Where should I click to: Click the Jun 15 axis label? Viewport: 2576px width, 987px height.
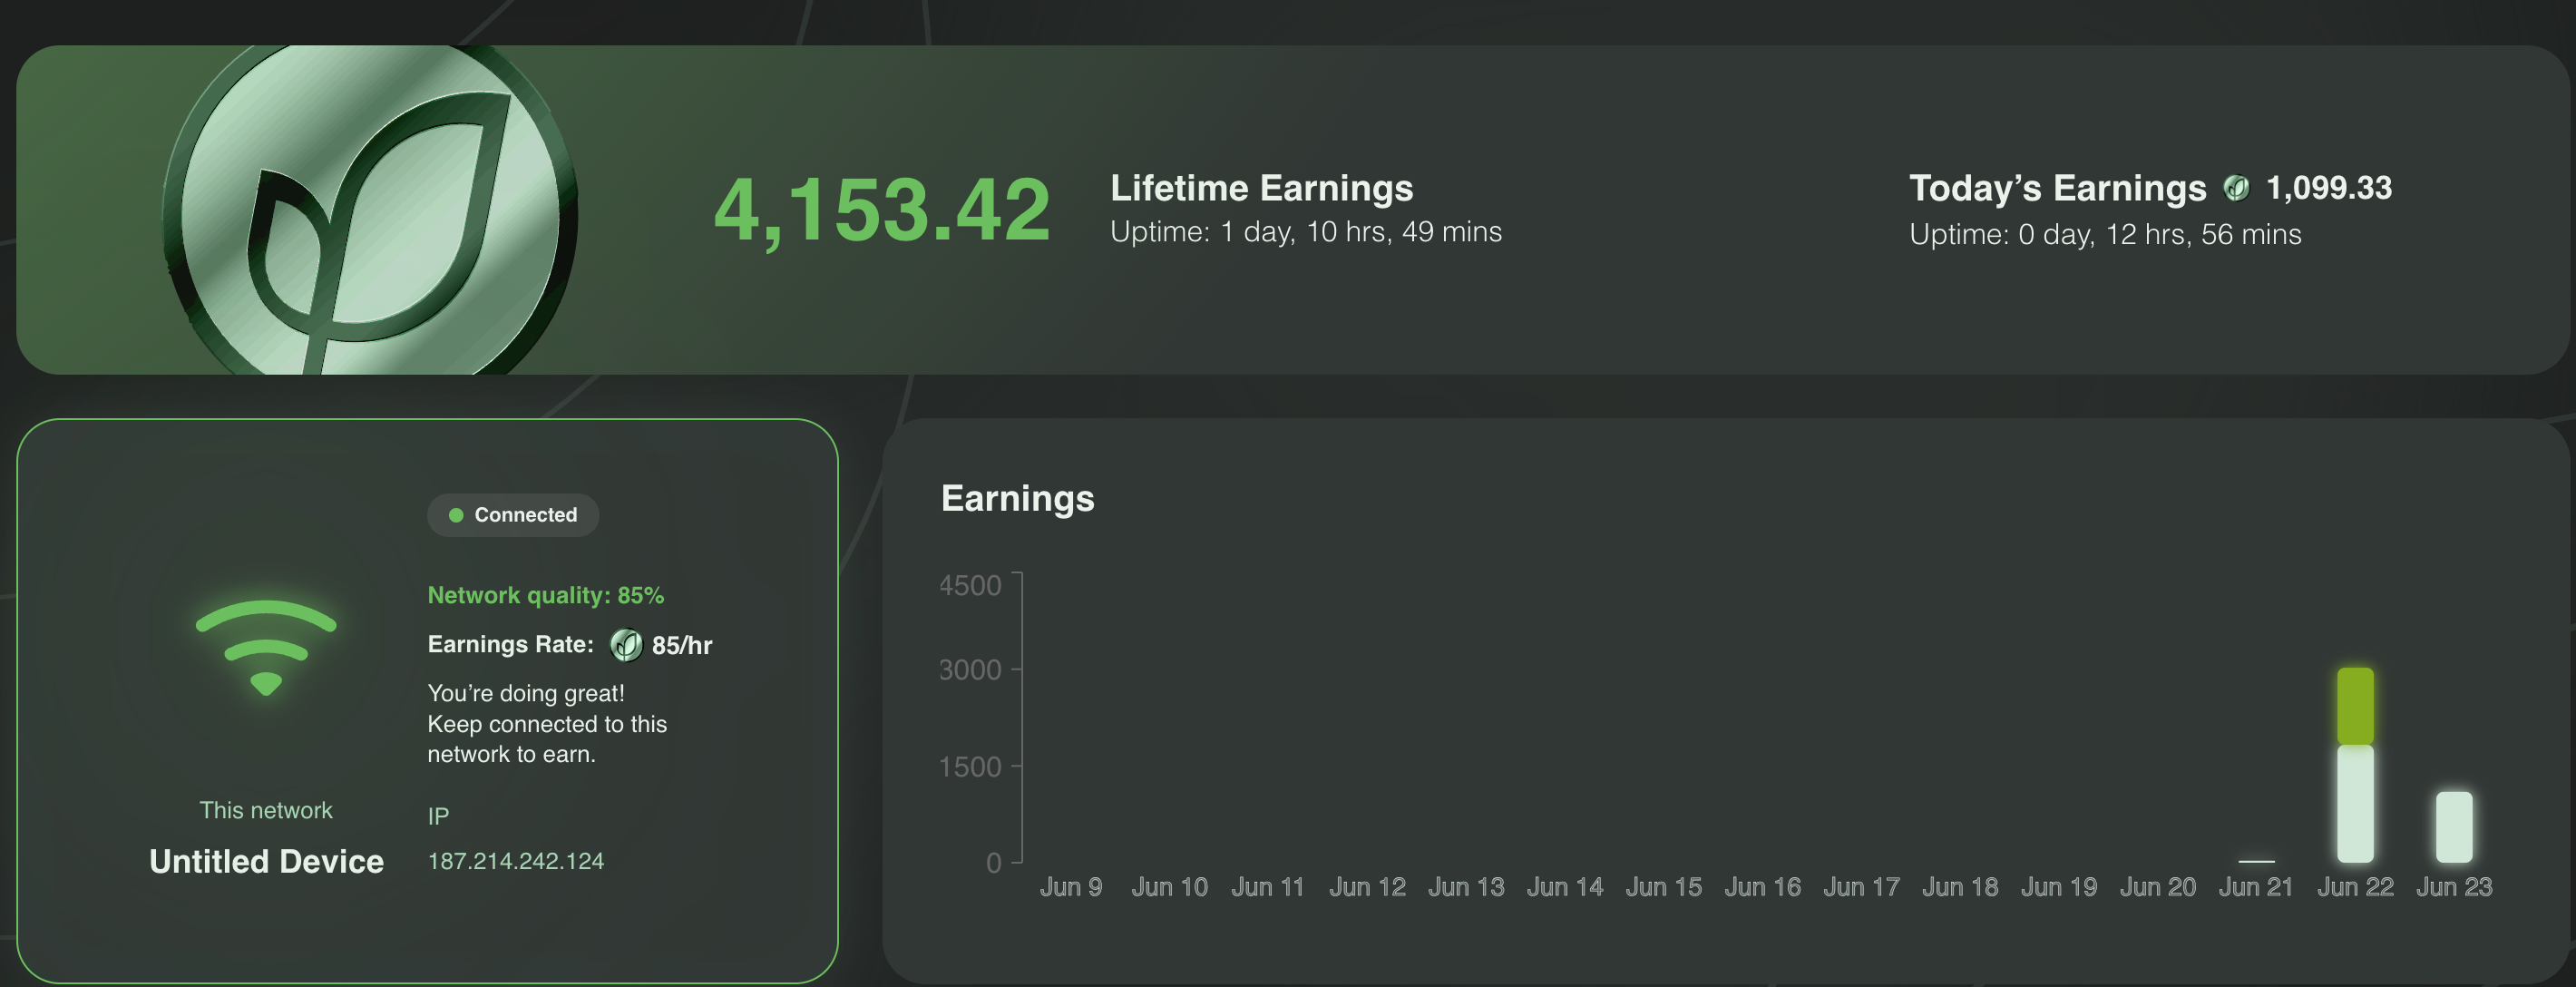click(1663, 887)
